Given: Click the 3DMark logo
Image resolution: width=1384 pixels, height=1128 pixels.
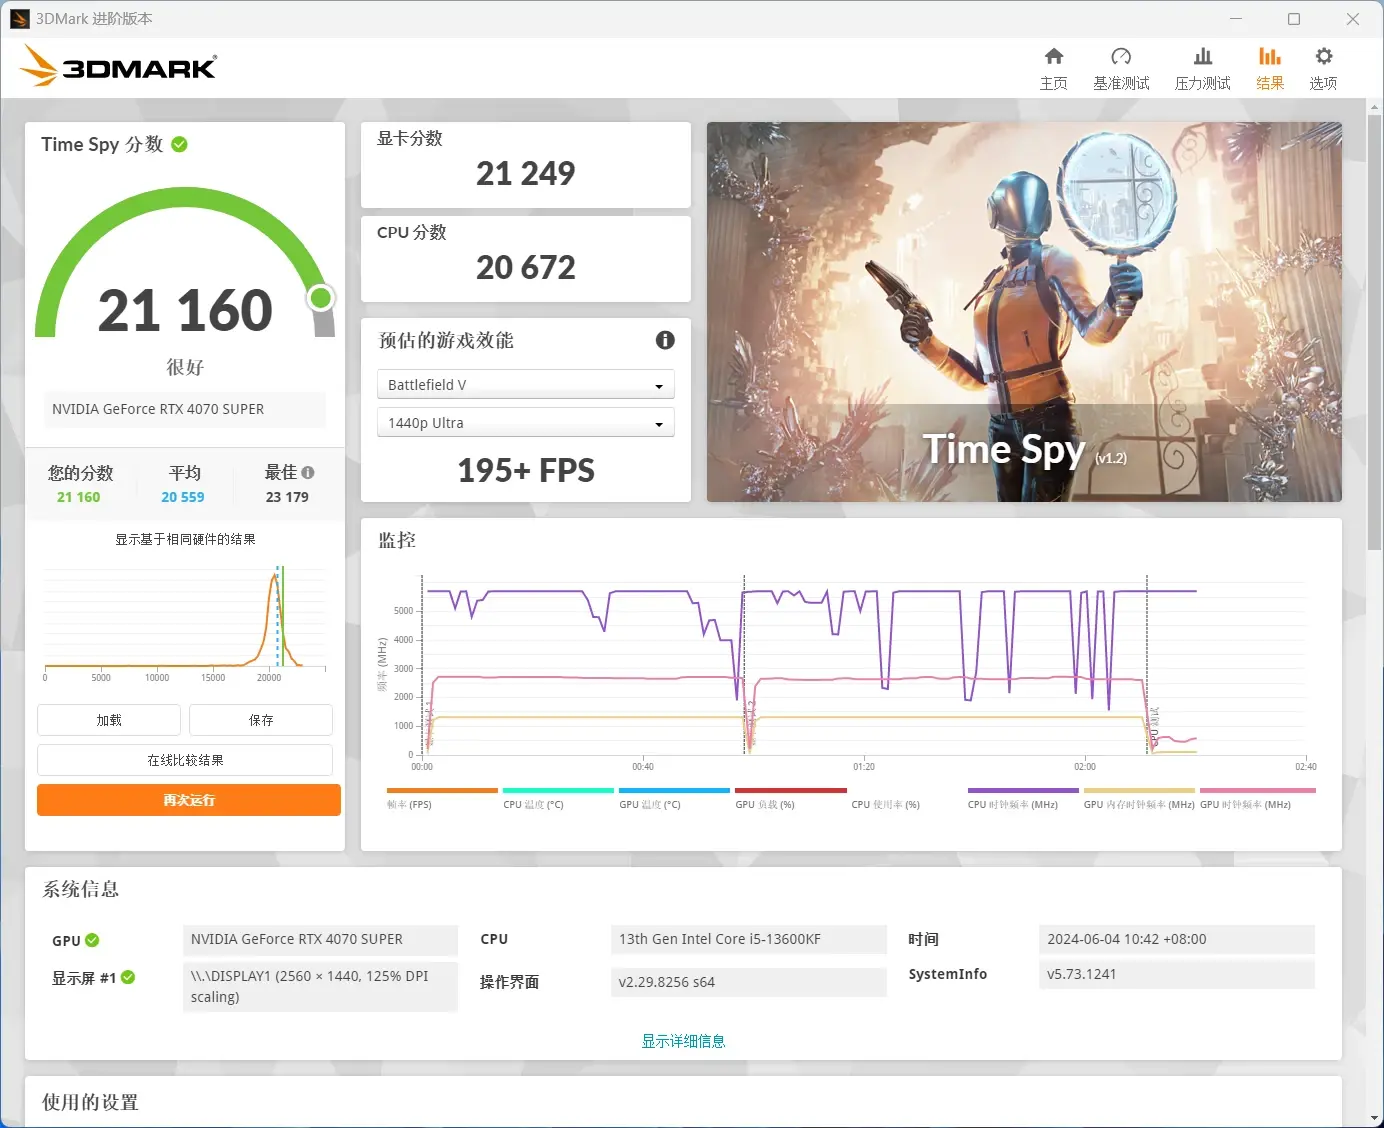Looking at the screenshot, I should [x=118, y=66].
